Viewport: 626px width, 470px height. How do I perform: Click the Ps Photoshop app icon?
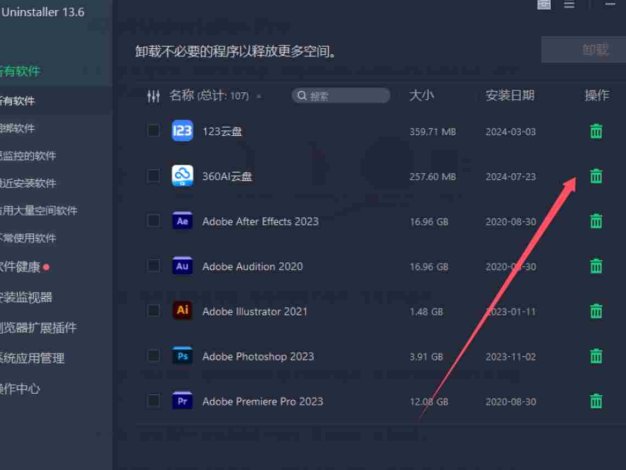pos(182,356)
